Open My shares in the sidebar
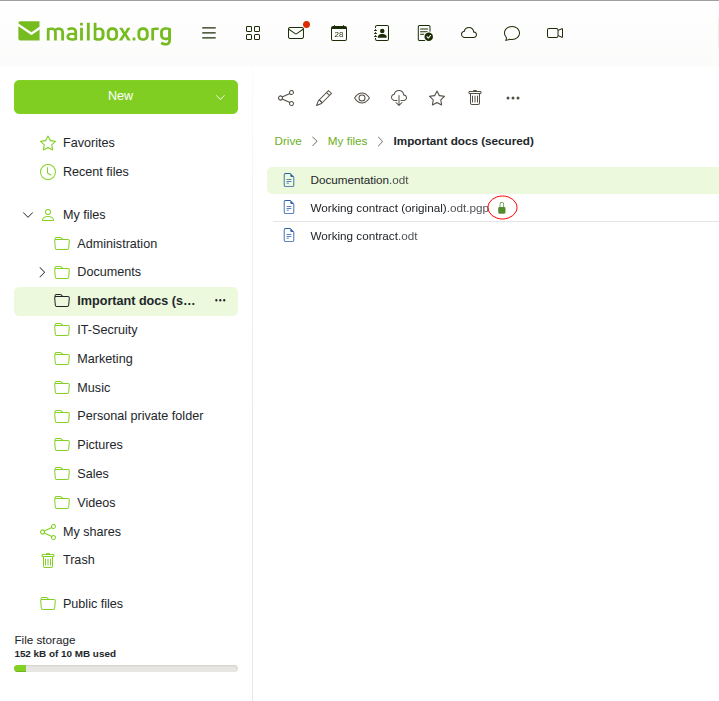Image resolution: width=719 pixels, height=701 pixels. [92, 532]
